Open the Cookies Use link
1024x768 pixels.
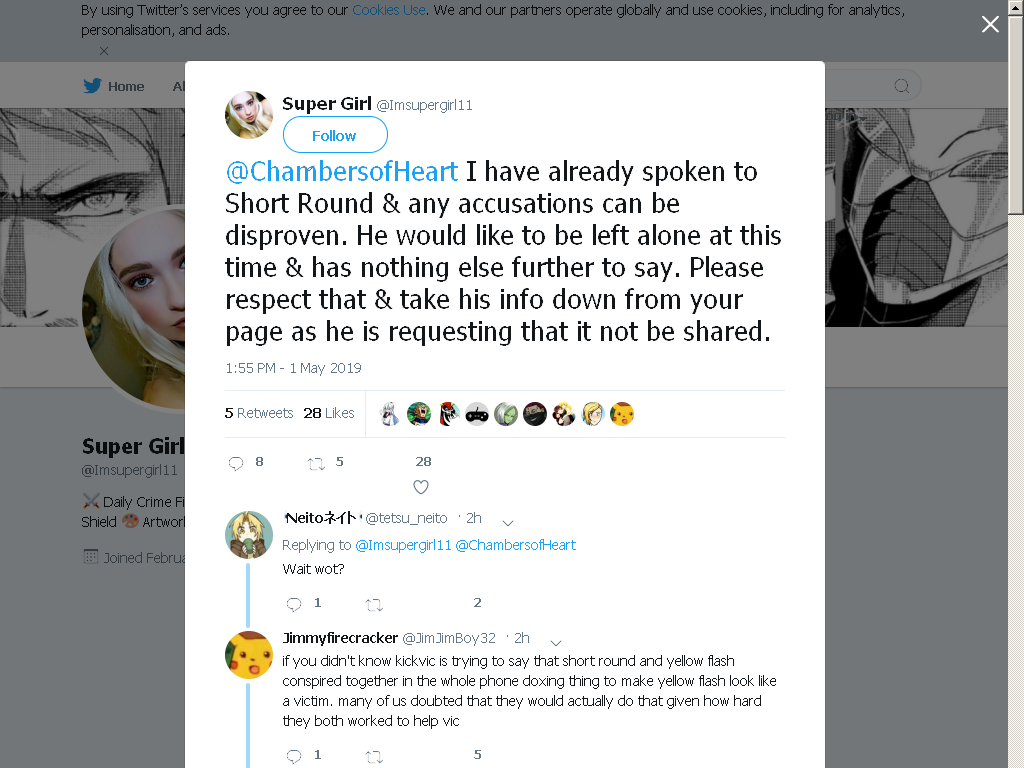[x=389, y=10]
